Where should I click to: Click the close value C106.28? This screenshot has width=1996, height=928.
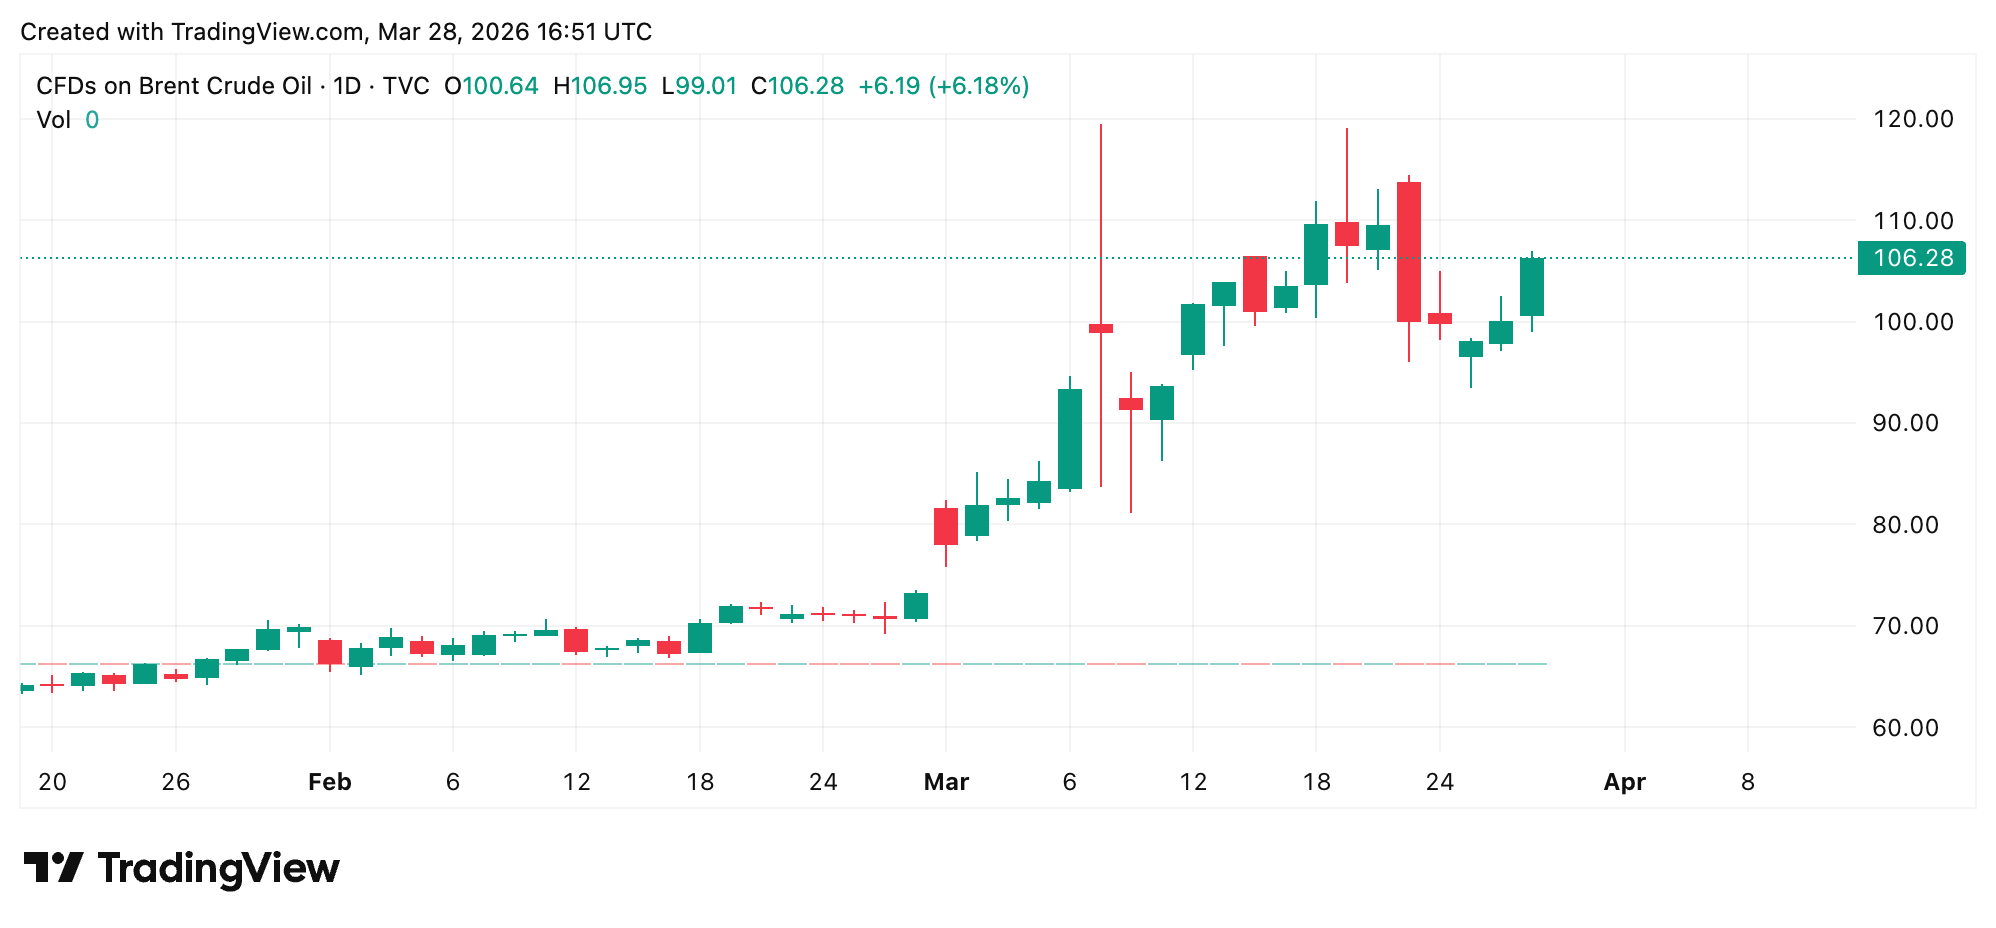[797, 86]
